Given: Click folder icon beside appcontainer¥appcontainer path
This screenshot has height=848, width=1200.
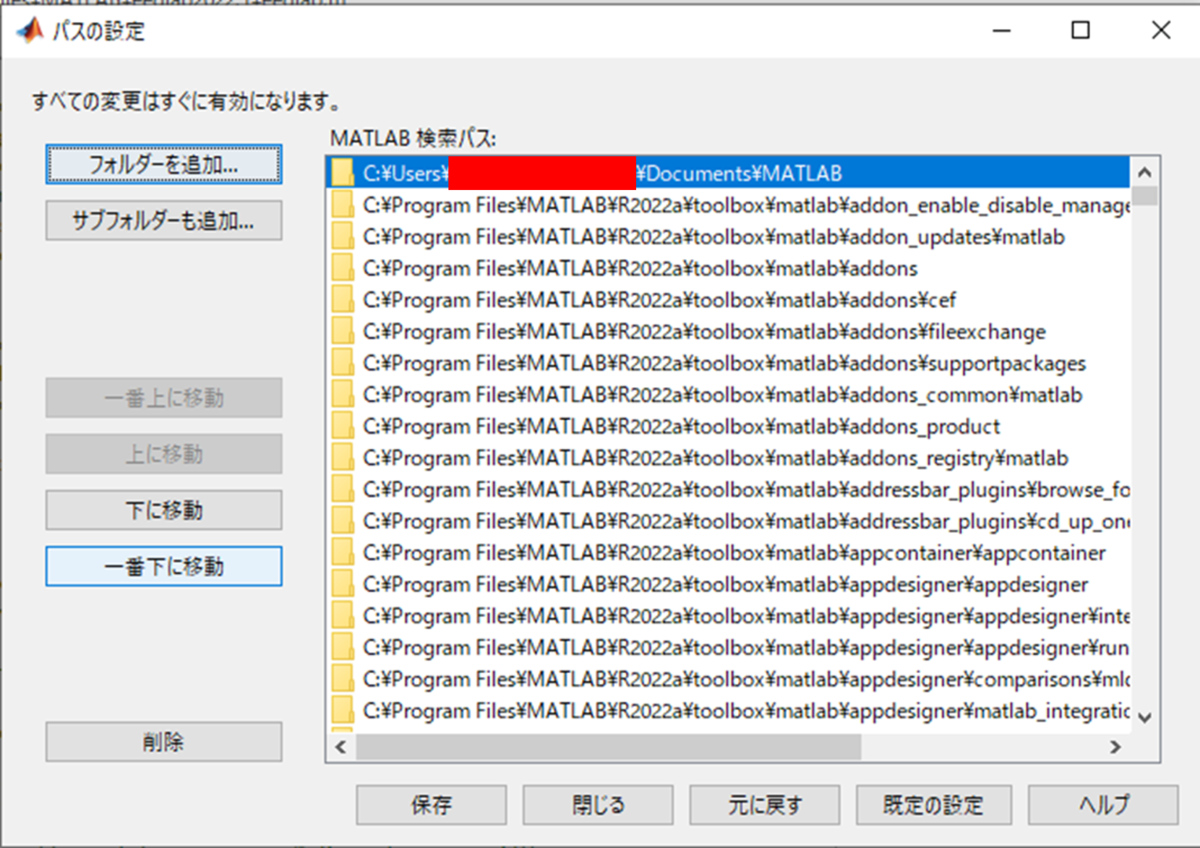Looking at the screenshot, I should [x=343, y=553].
